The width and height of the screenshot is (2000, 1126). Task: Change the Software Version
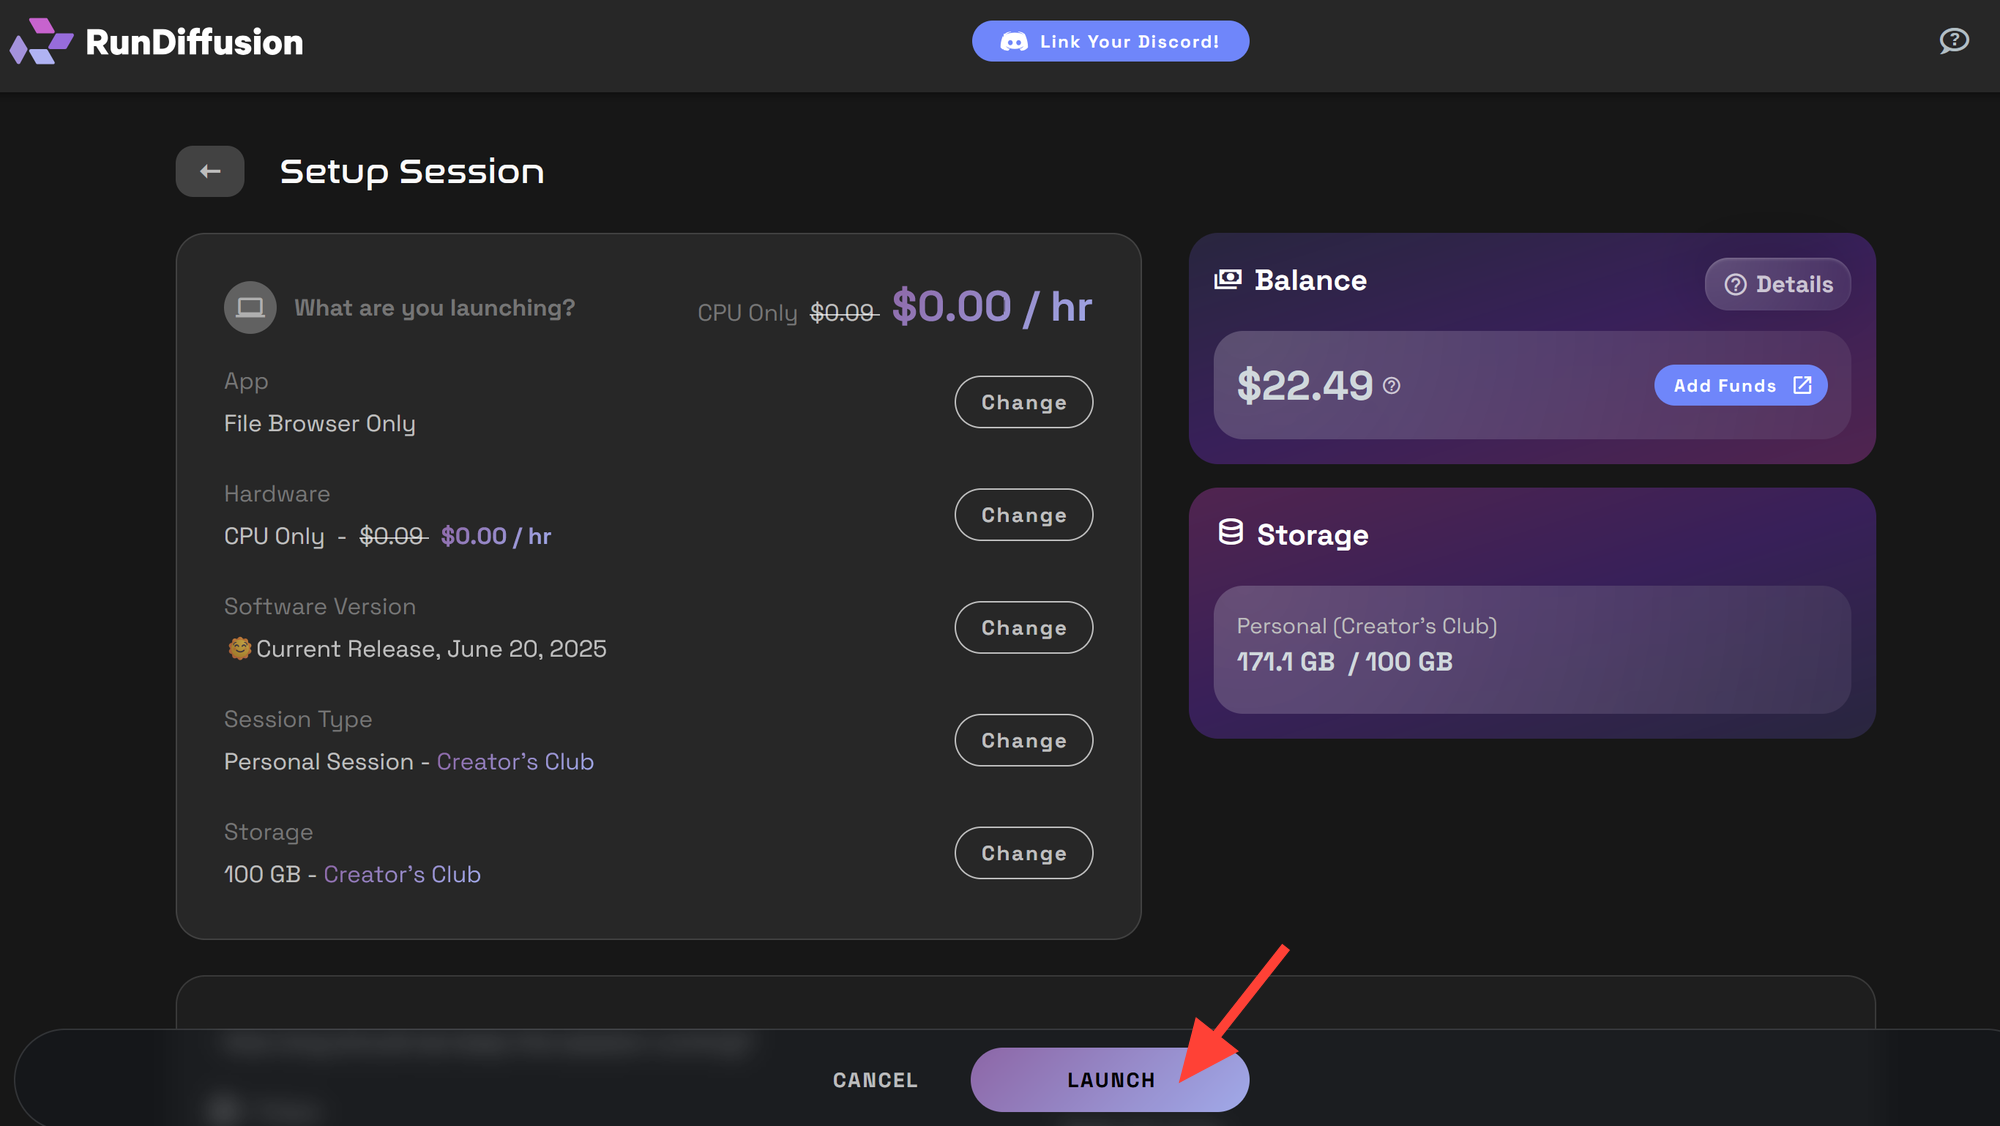coord(1023,628)
